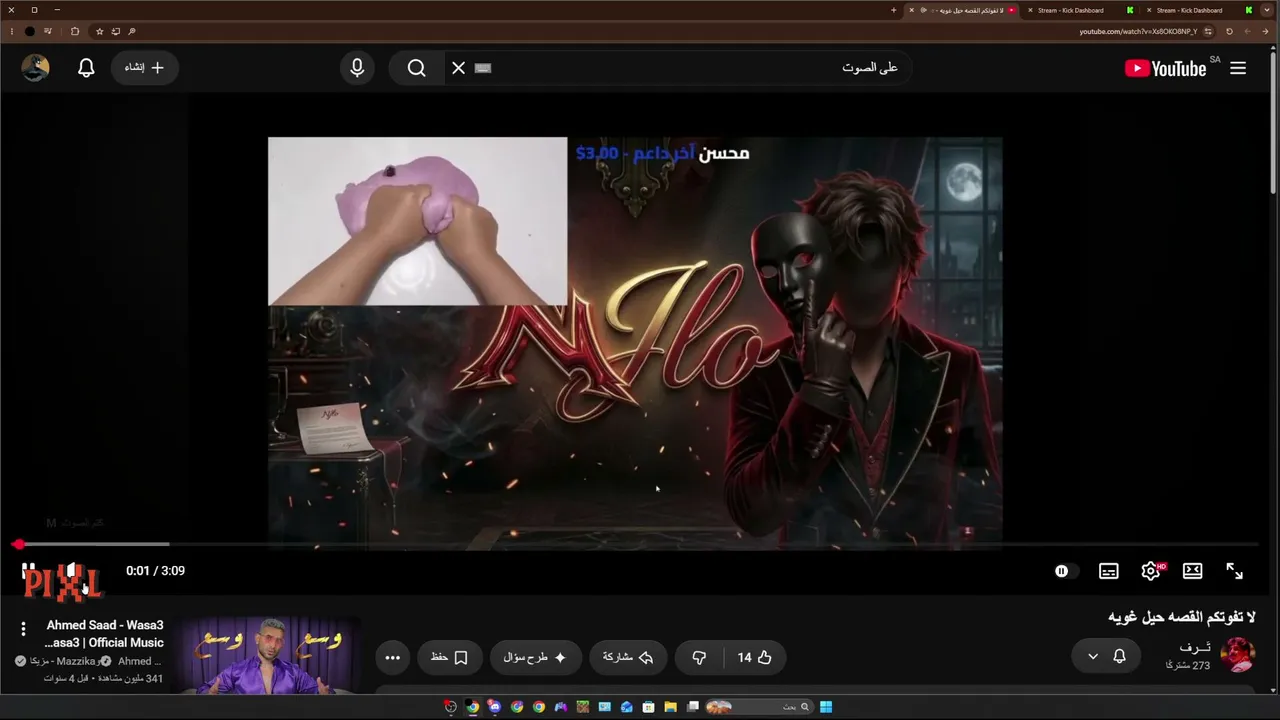Switch to the second Stream - Kick Dashboard tab
This screenshot has width=1280, height=720.
[x=1197, y=10]
